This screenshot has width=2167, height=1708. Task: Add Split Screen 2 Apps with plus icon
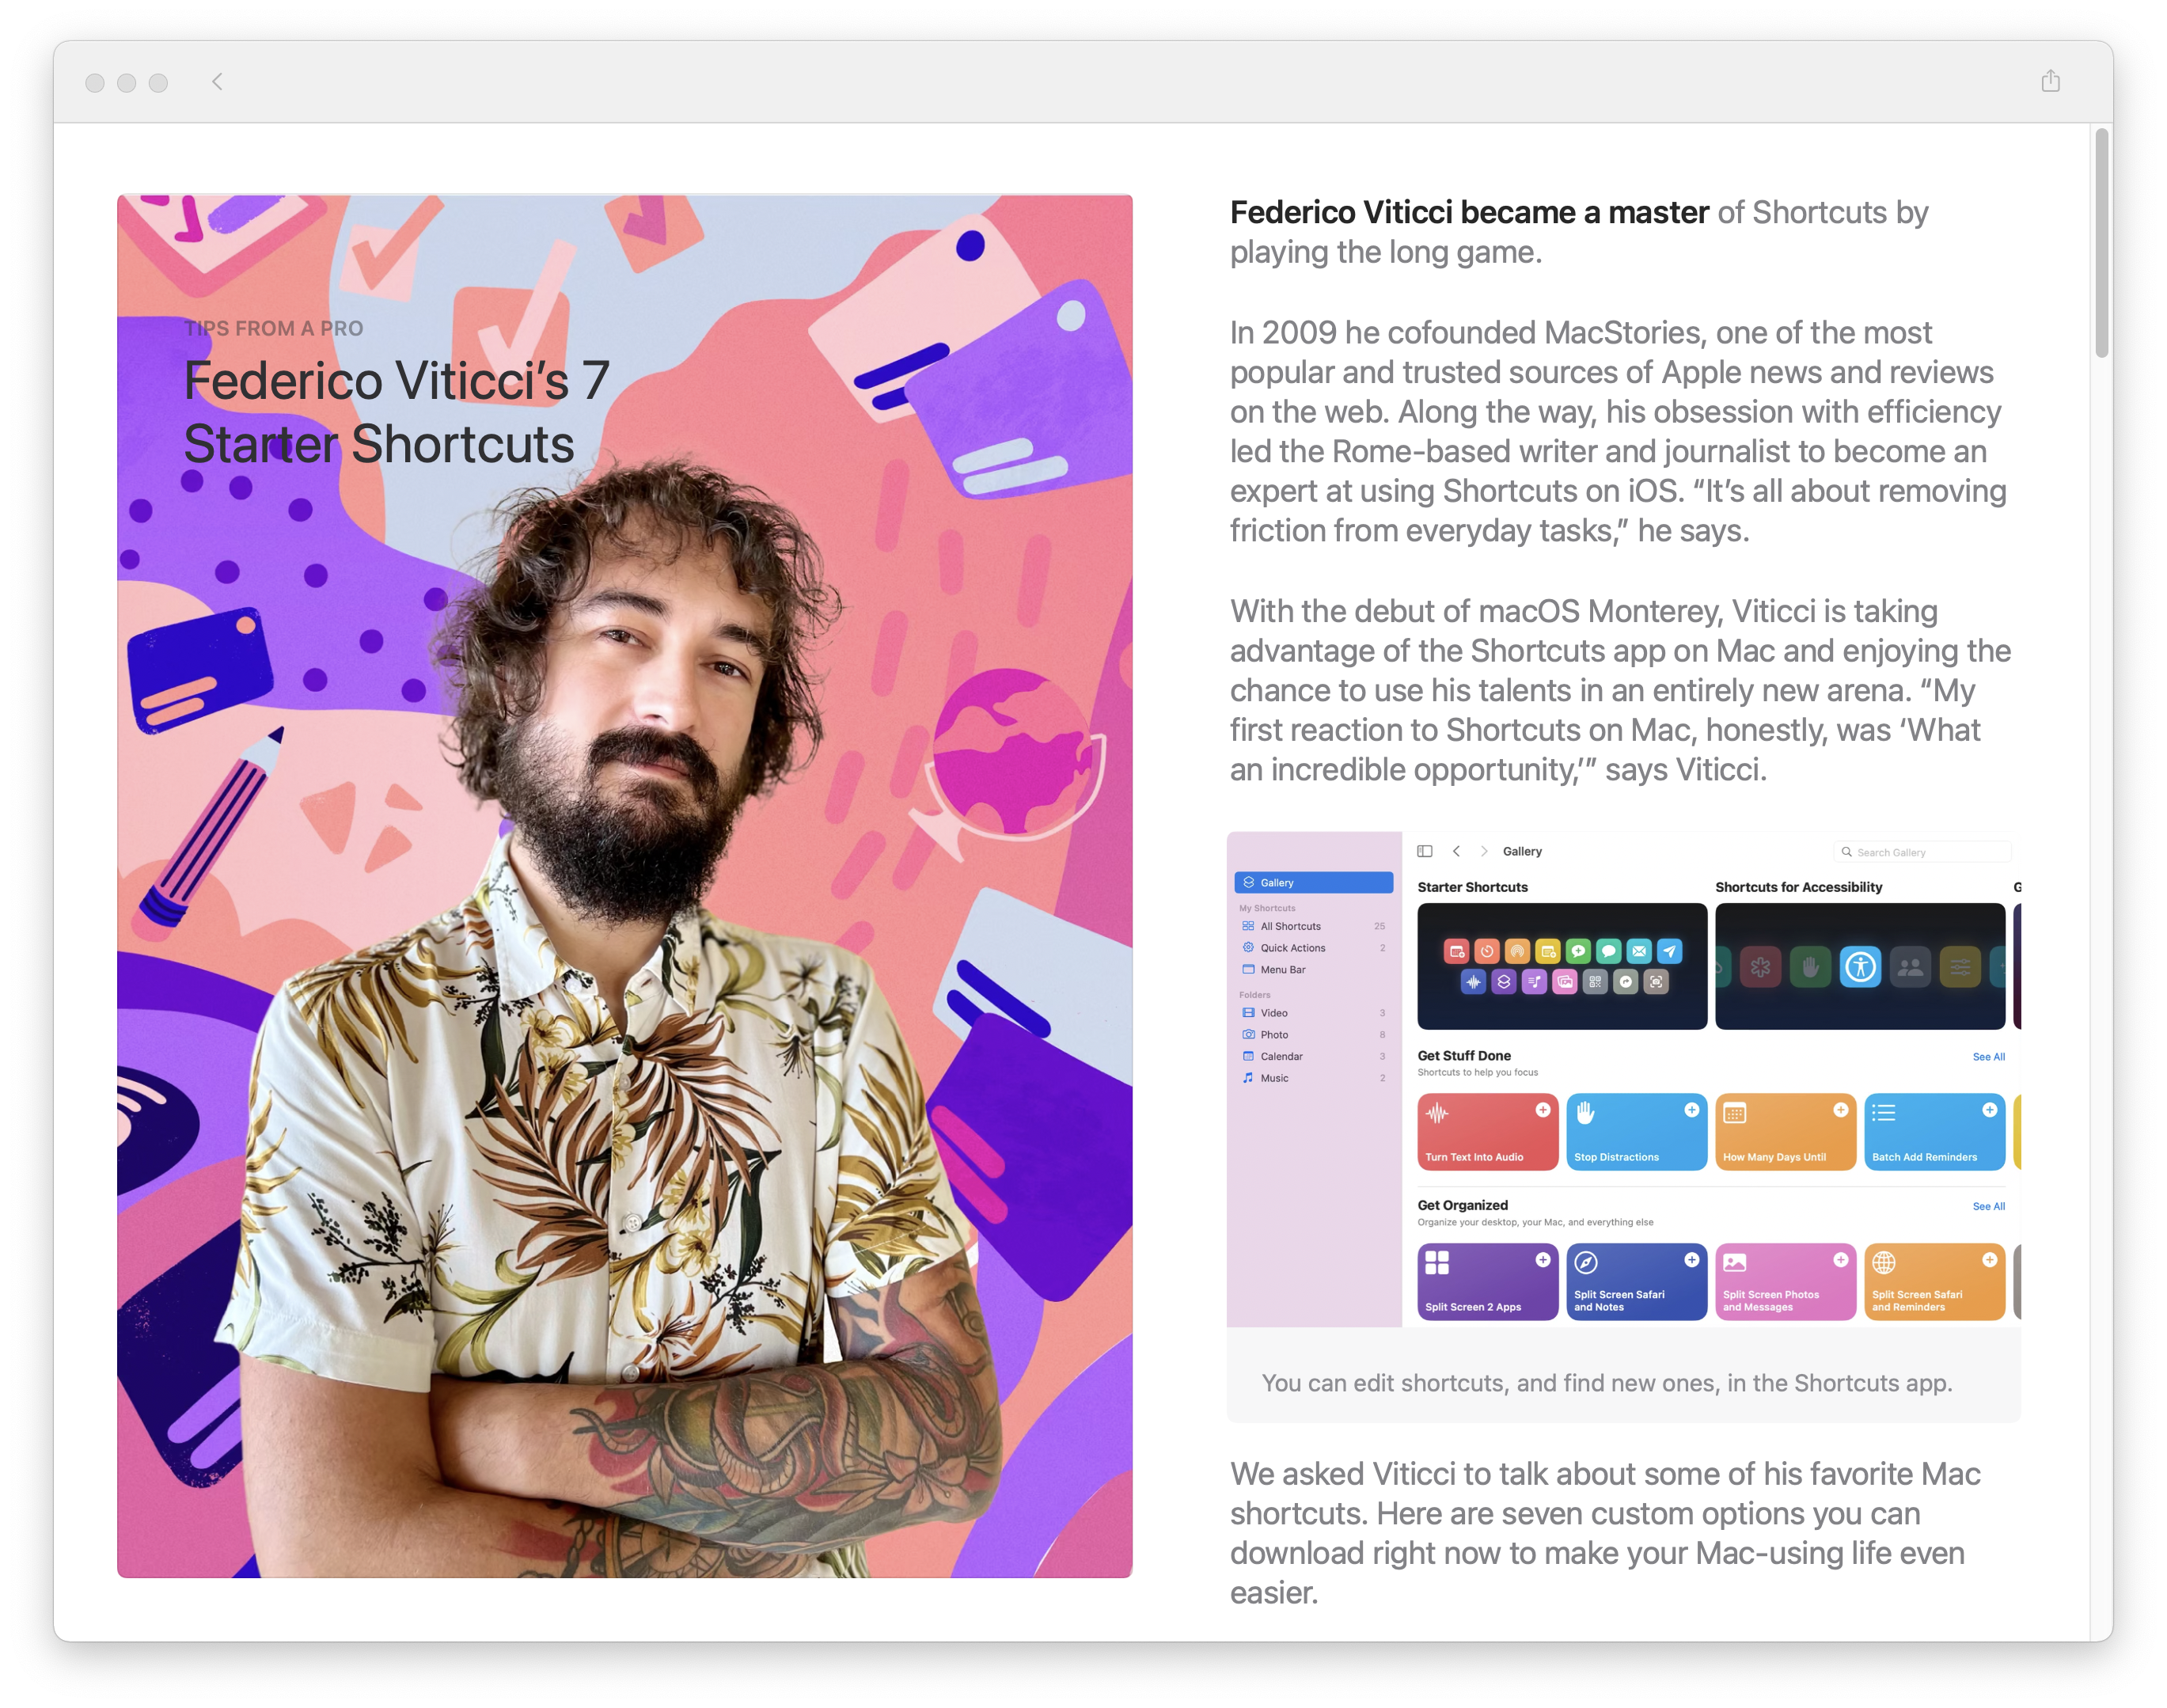click(x=1543, y=1260)
